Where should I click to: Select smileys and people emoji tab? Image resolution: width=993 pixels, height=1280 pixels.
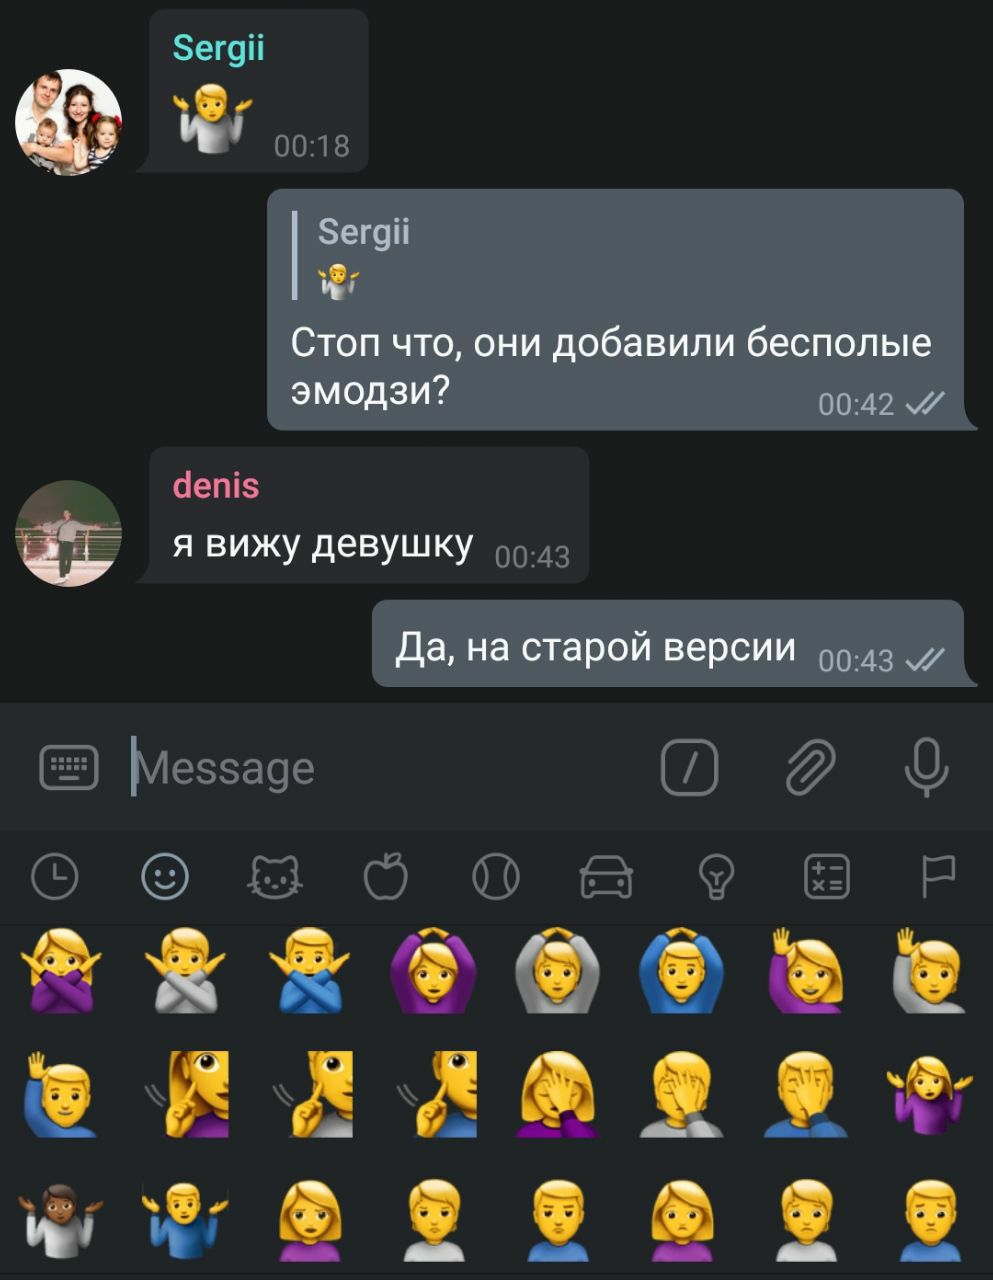[165, 878]
